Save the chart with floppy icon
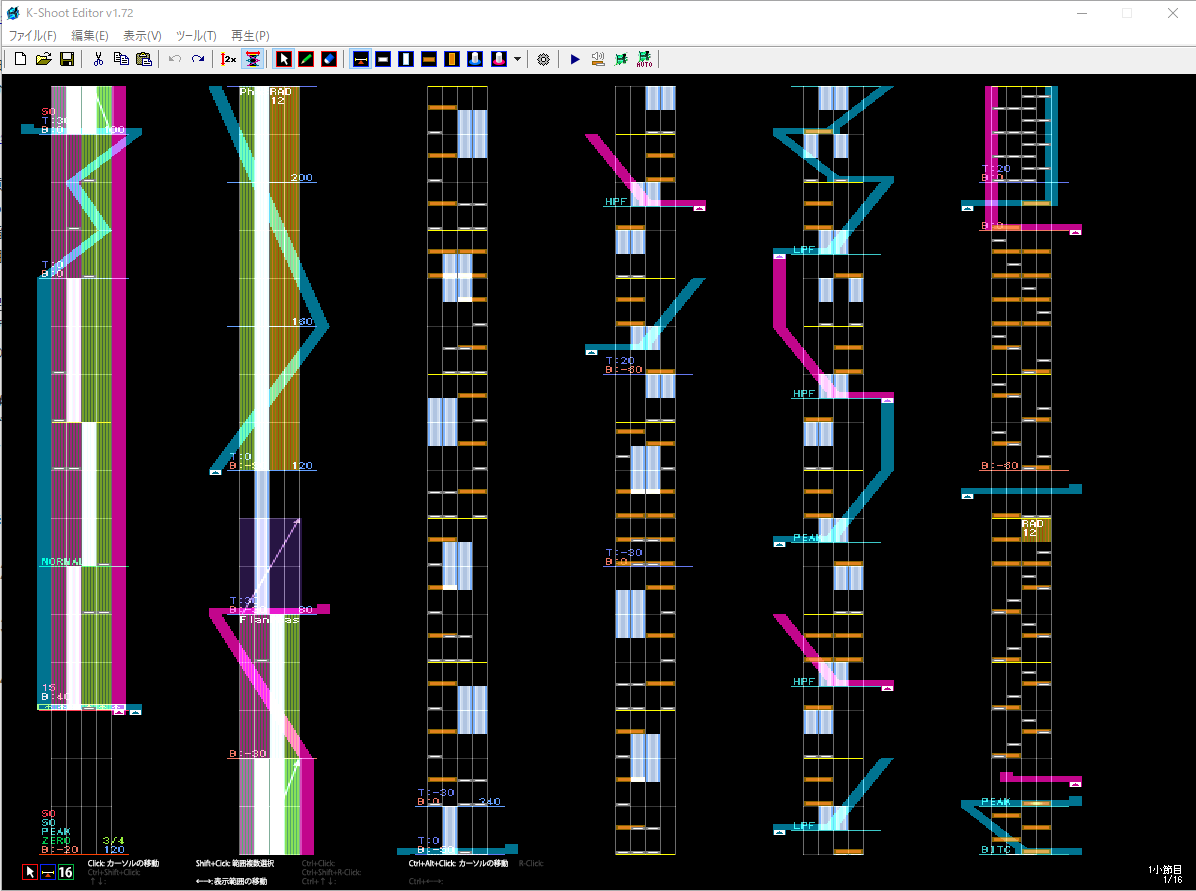The image size is (1196, 891). [66, 59]
